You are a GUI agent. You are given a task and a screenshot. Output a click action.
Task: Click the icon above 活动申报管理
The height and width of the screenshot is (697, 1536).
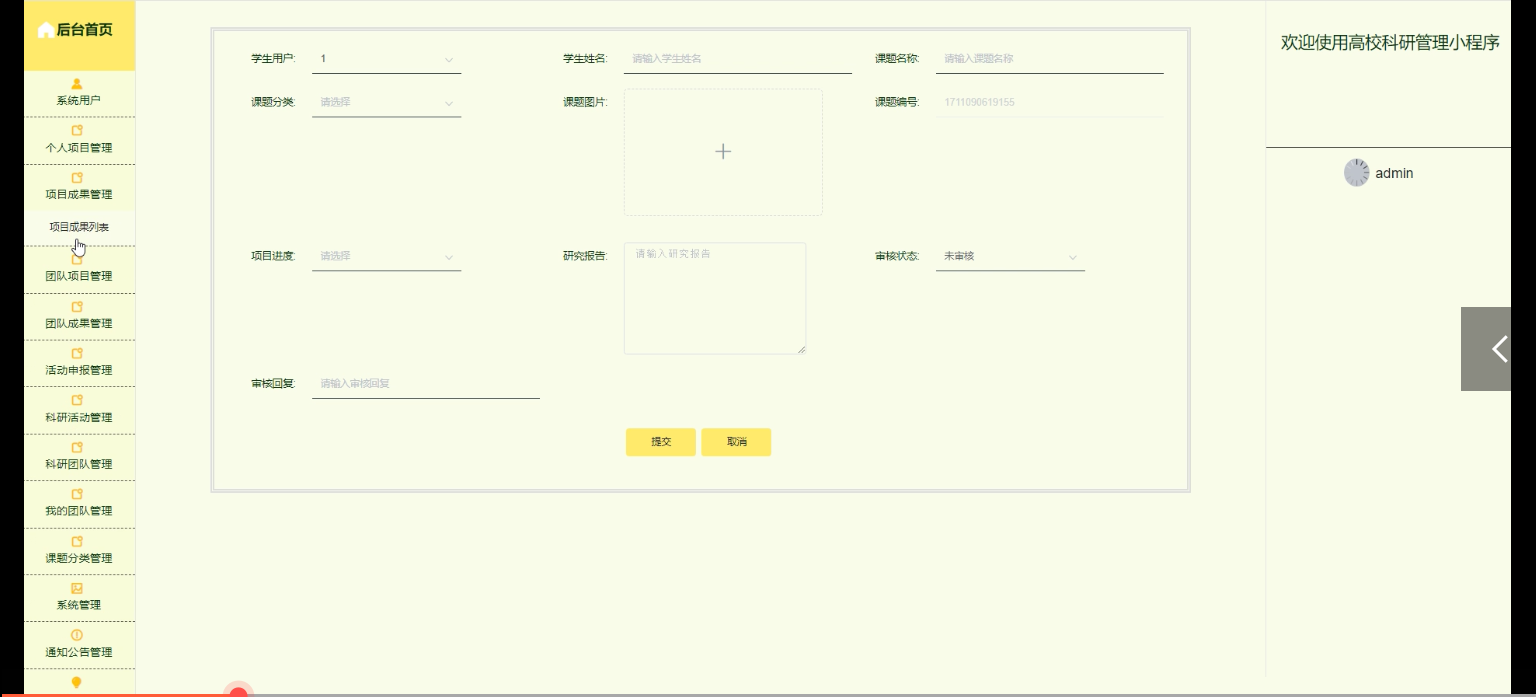click(x=78, y=354)
